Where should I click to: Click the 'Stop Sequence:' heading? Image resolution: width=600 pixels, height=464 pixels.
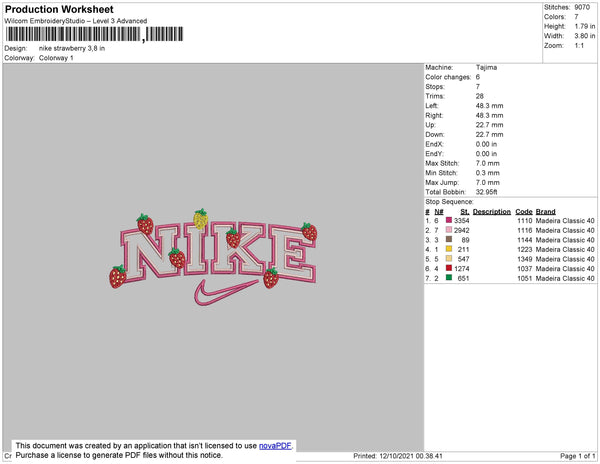click(x=449, y=202)
